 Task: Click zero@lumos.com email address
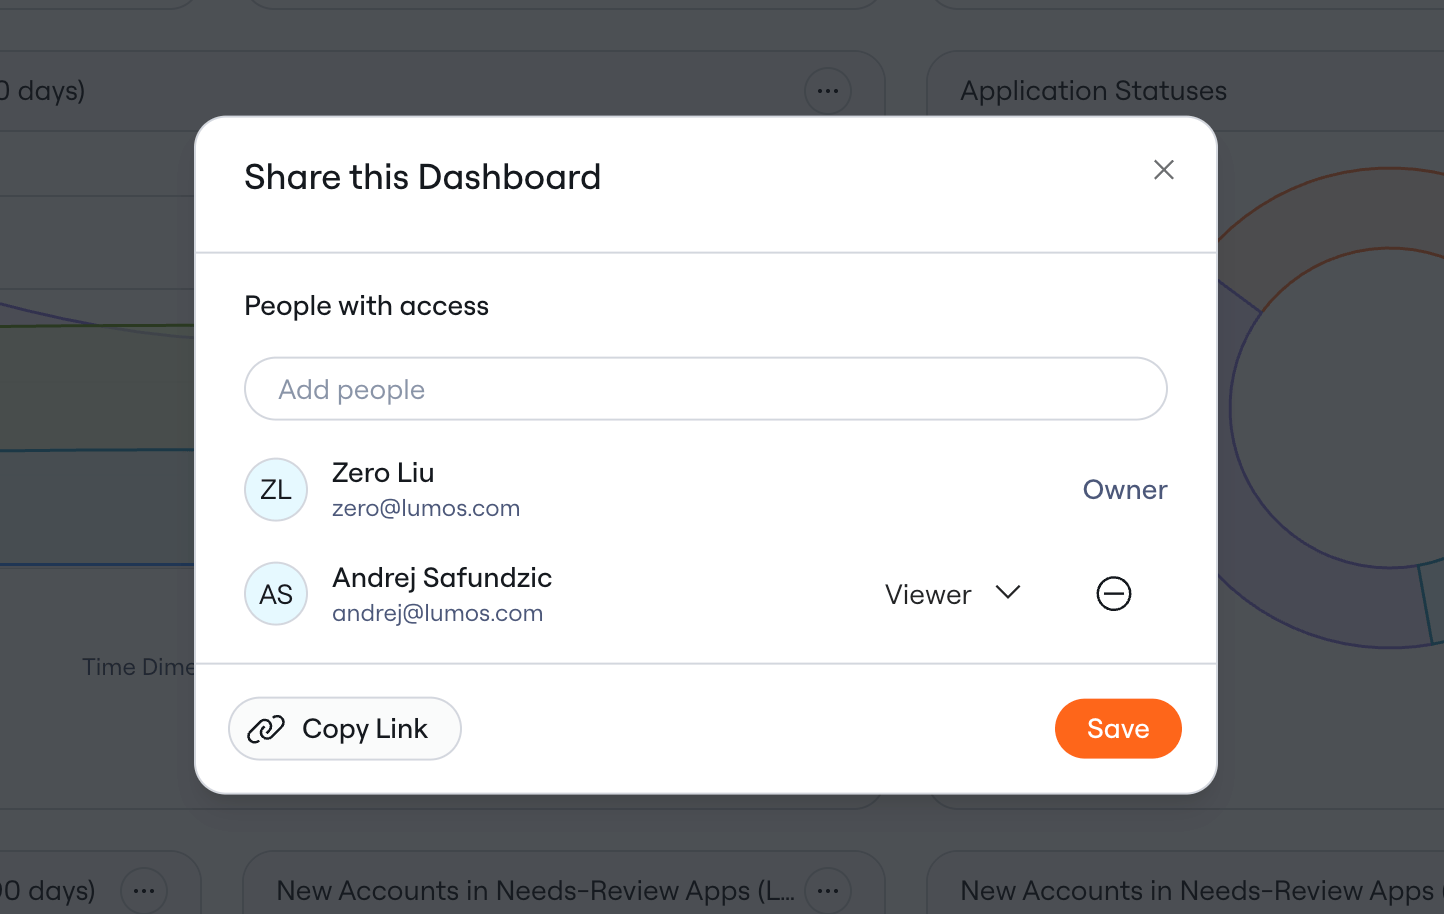click(426, 508)
